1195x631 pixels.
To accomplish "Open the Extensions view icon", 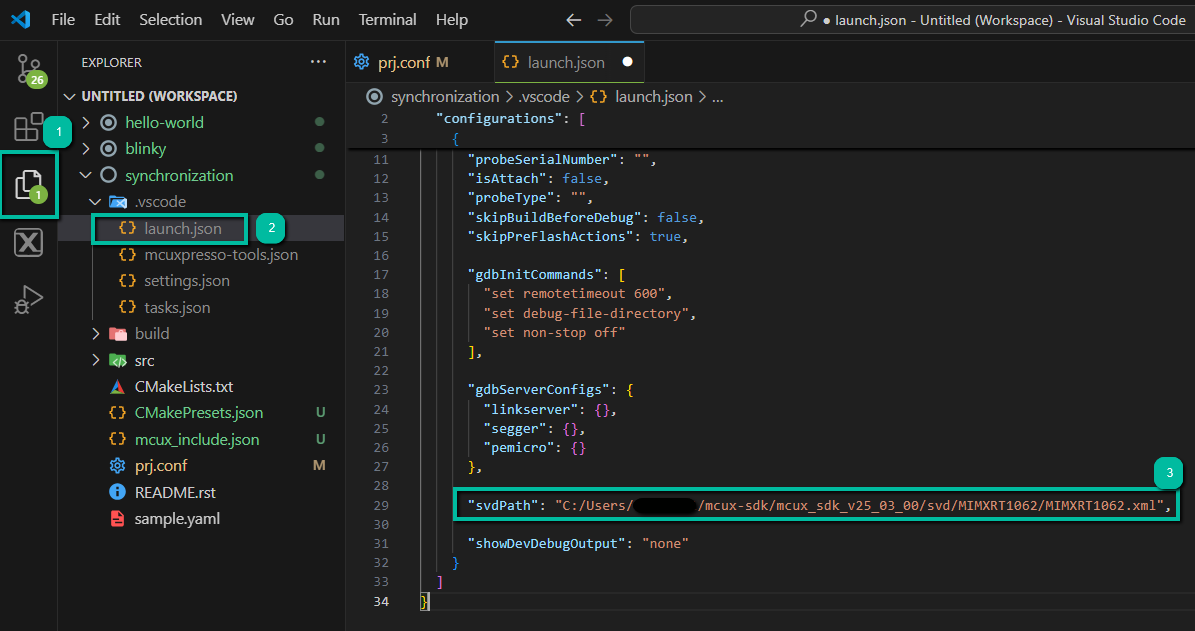I will pos(28,127).
